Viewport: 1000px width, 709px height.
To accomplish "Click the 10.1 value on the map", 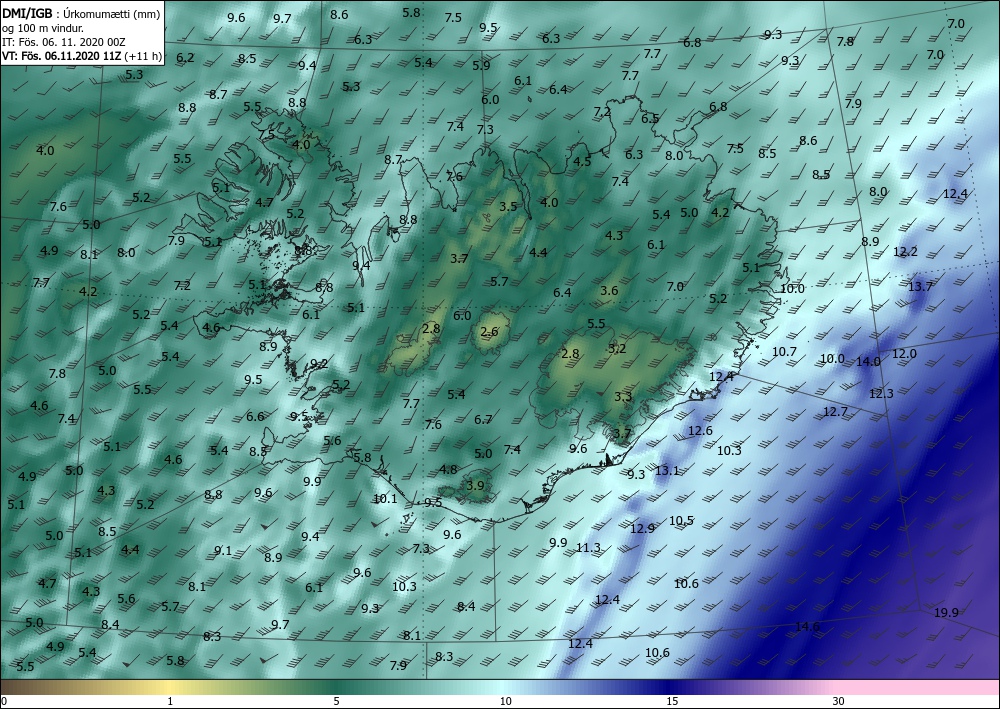I will click(385, 499).
